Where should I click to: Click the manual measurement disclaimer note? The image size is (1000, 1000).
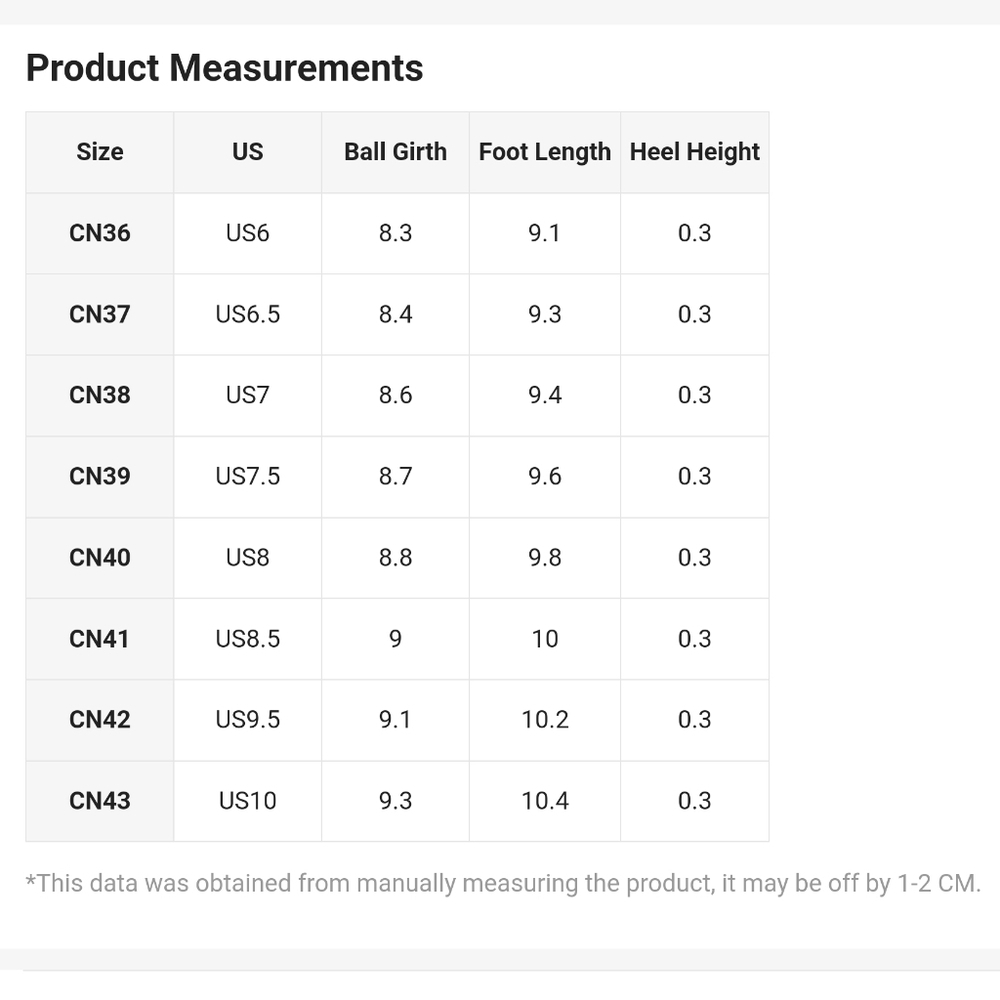click(503, 884)
